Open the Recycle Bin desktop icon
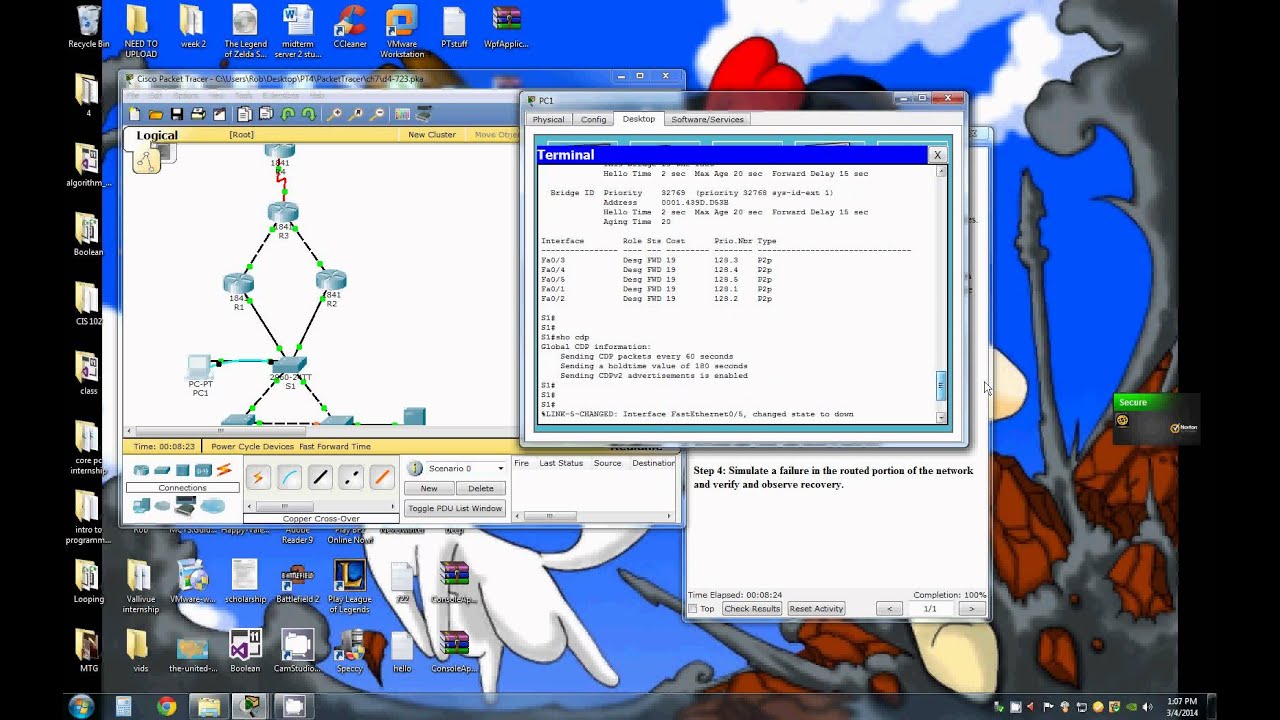 88,27
